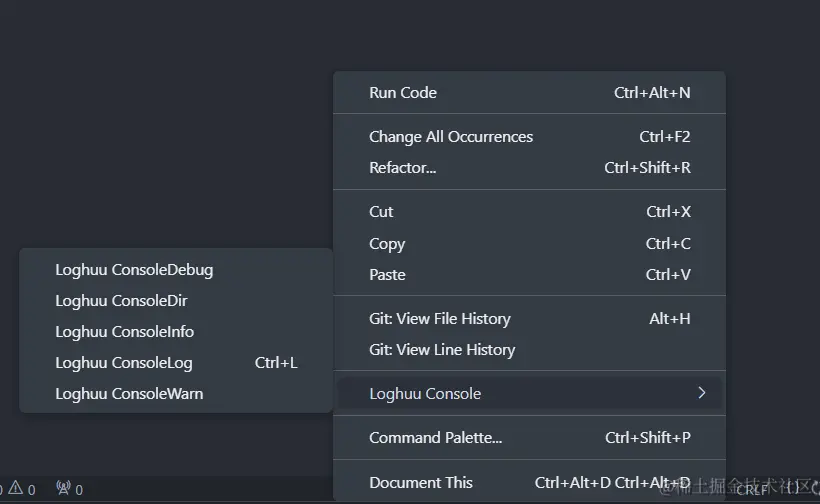The image size is (820, 504).
Task: Choose Paste from the context menu
Action: click(529, 274)
